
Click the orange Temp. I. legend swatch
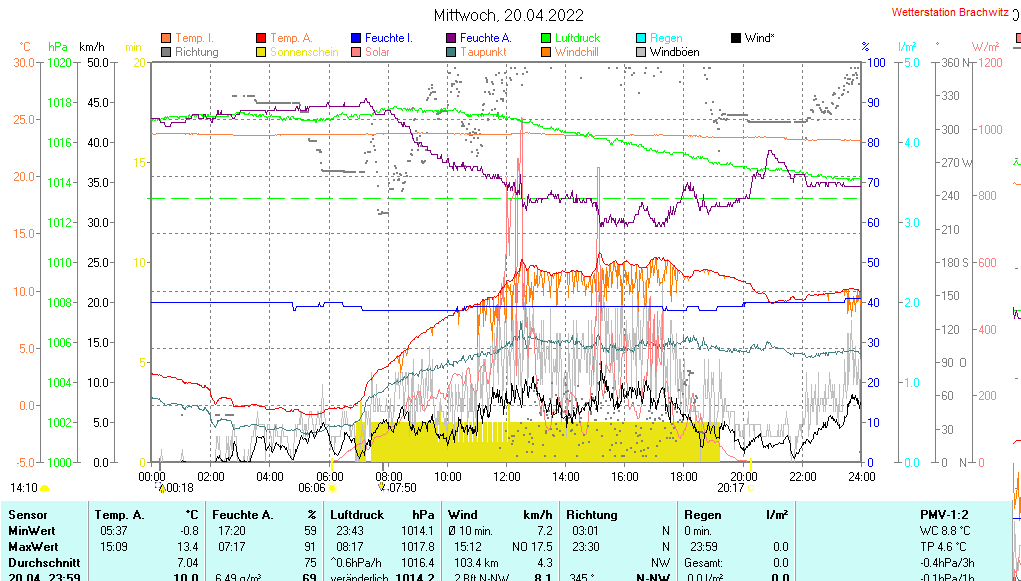[166, 38]
